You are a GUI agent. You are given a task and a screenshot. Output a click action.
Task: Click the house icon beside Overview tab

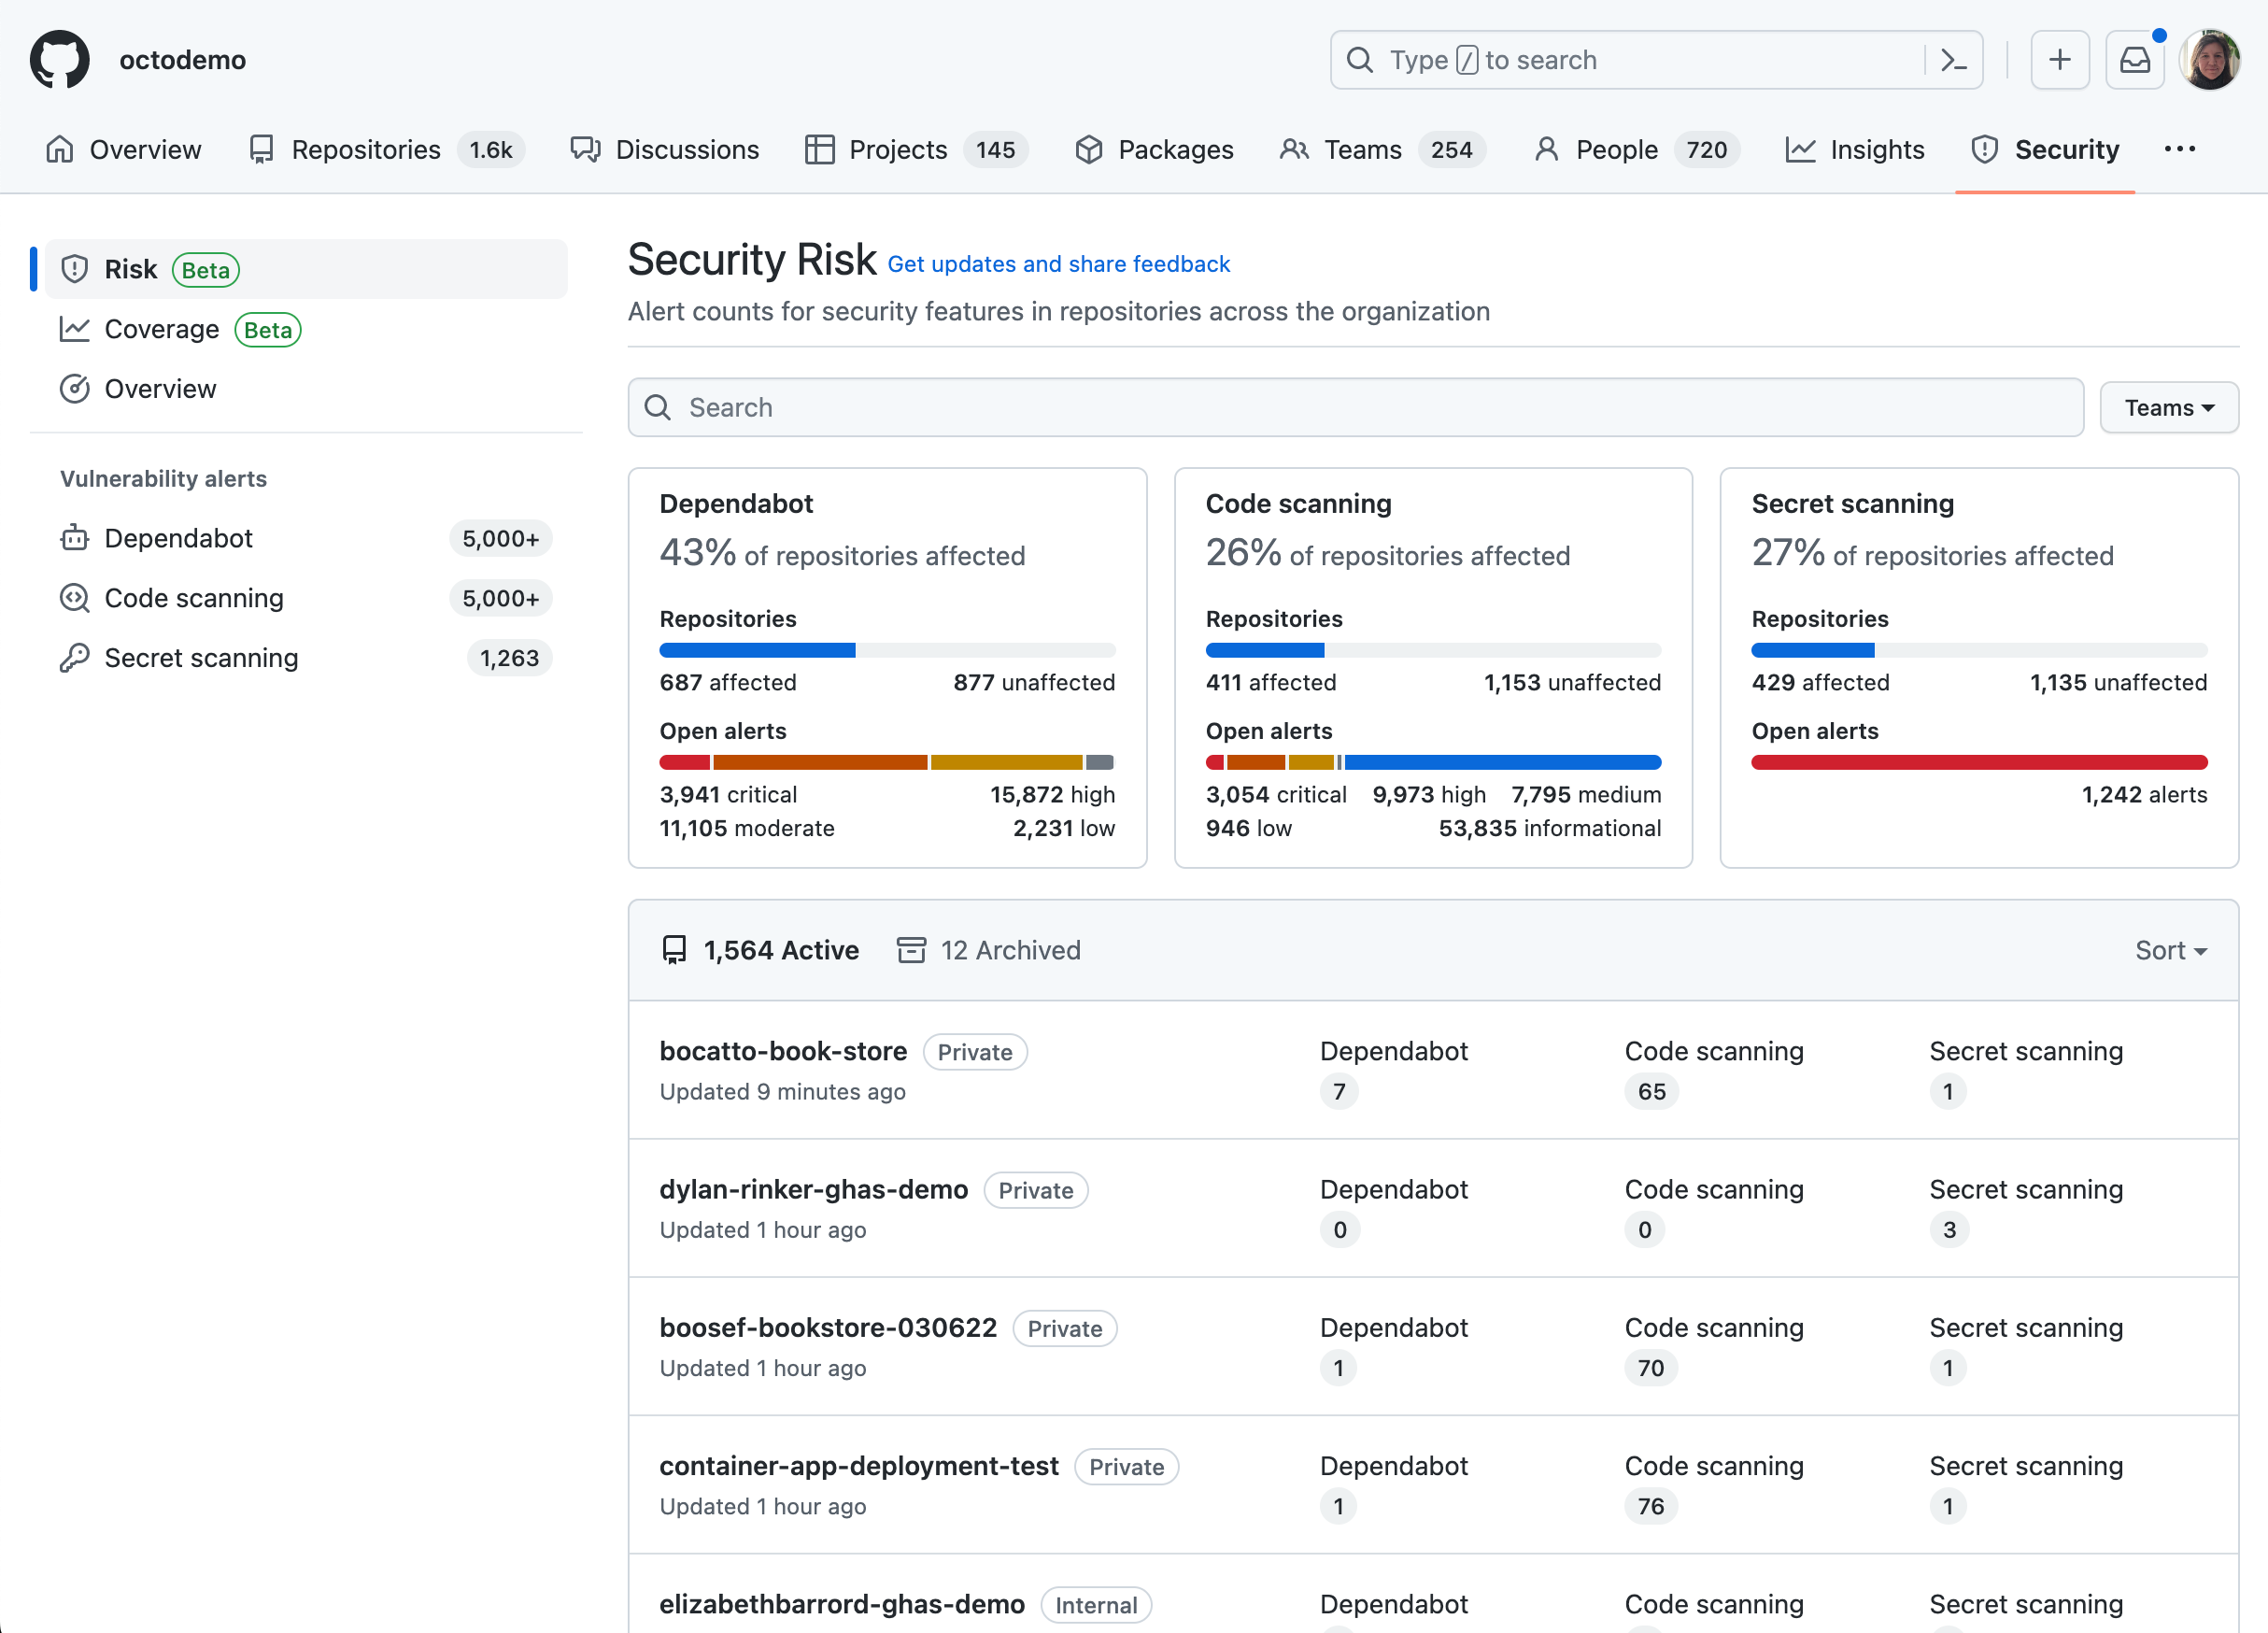click(60, 149)
